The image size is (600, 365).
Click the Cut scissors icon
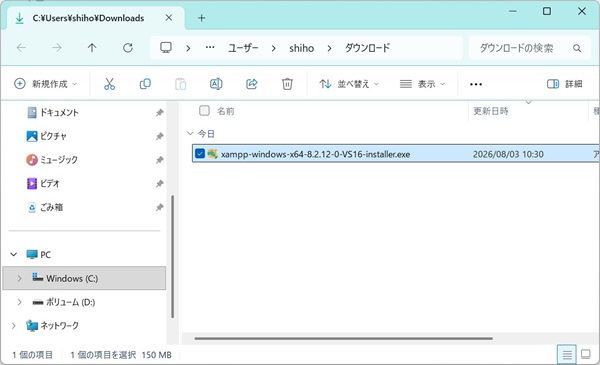click(x=109, y=84)
